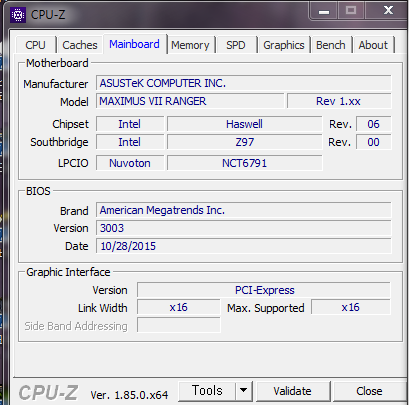The height and width of the screenshot is (405, 409).
Task: Click the Z97 southbridge field
Action: pos(245,142)
